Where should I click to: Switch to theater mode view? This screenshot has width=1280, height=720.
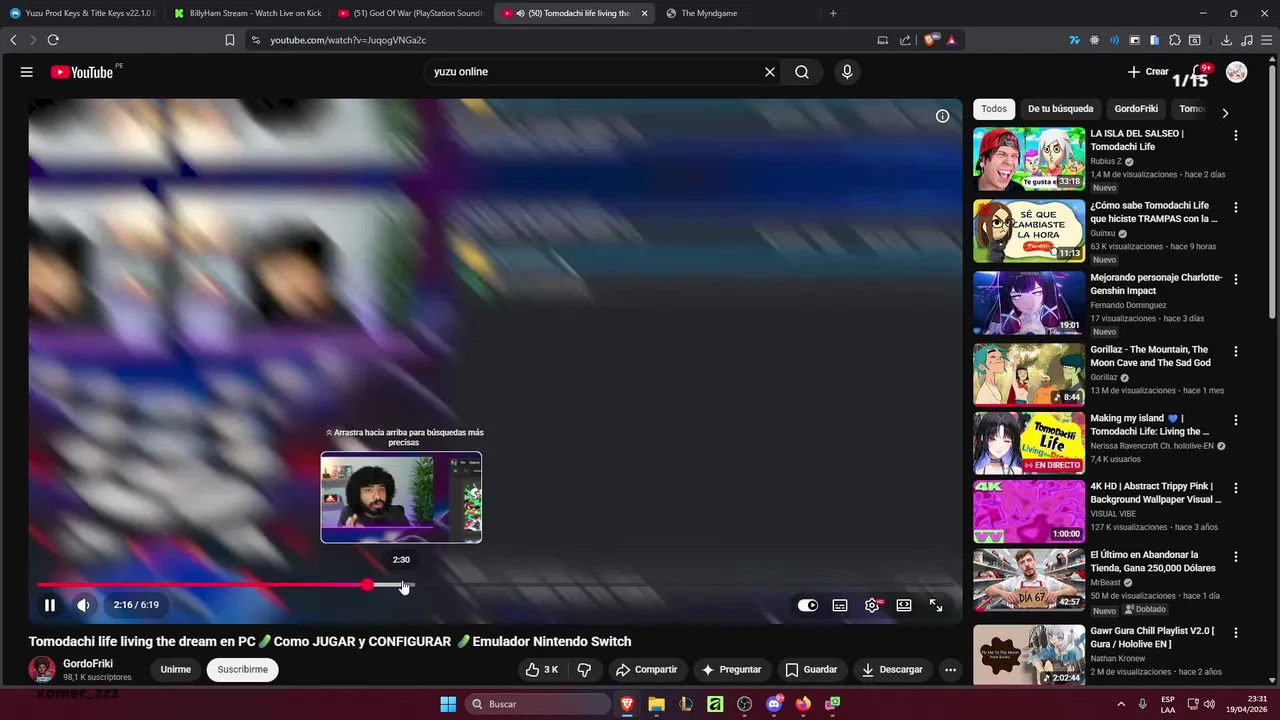pos(904,605)
